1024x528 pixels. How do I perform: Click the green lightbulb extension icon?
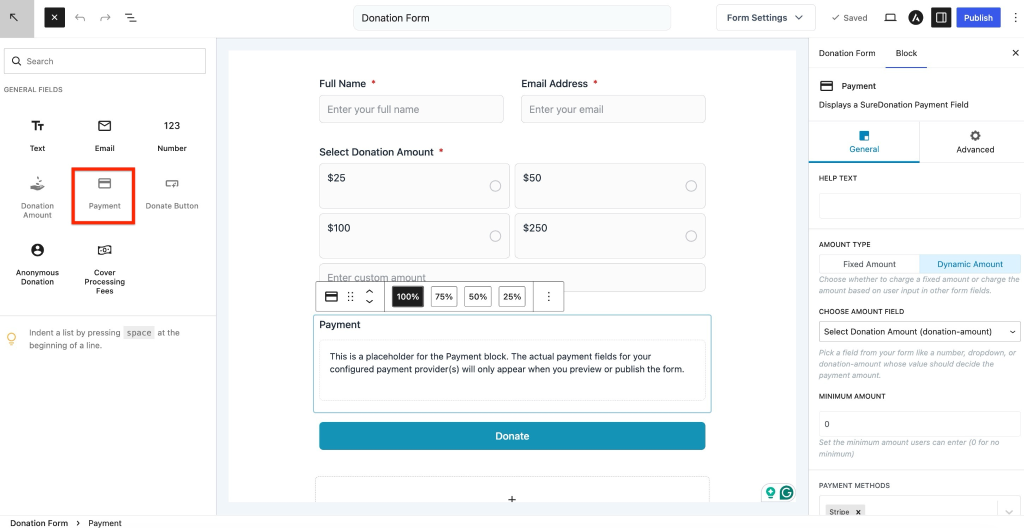pos(771,493)
